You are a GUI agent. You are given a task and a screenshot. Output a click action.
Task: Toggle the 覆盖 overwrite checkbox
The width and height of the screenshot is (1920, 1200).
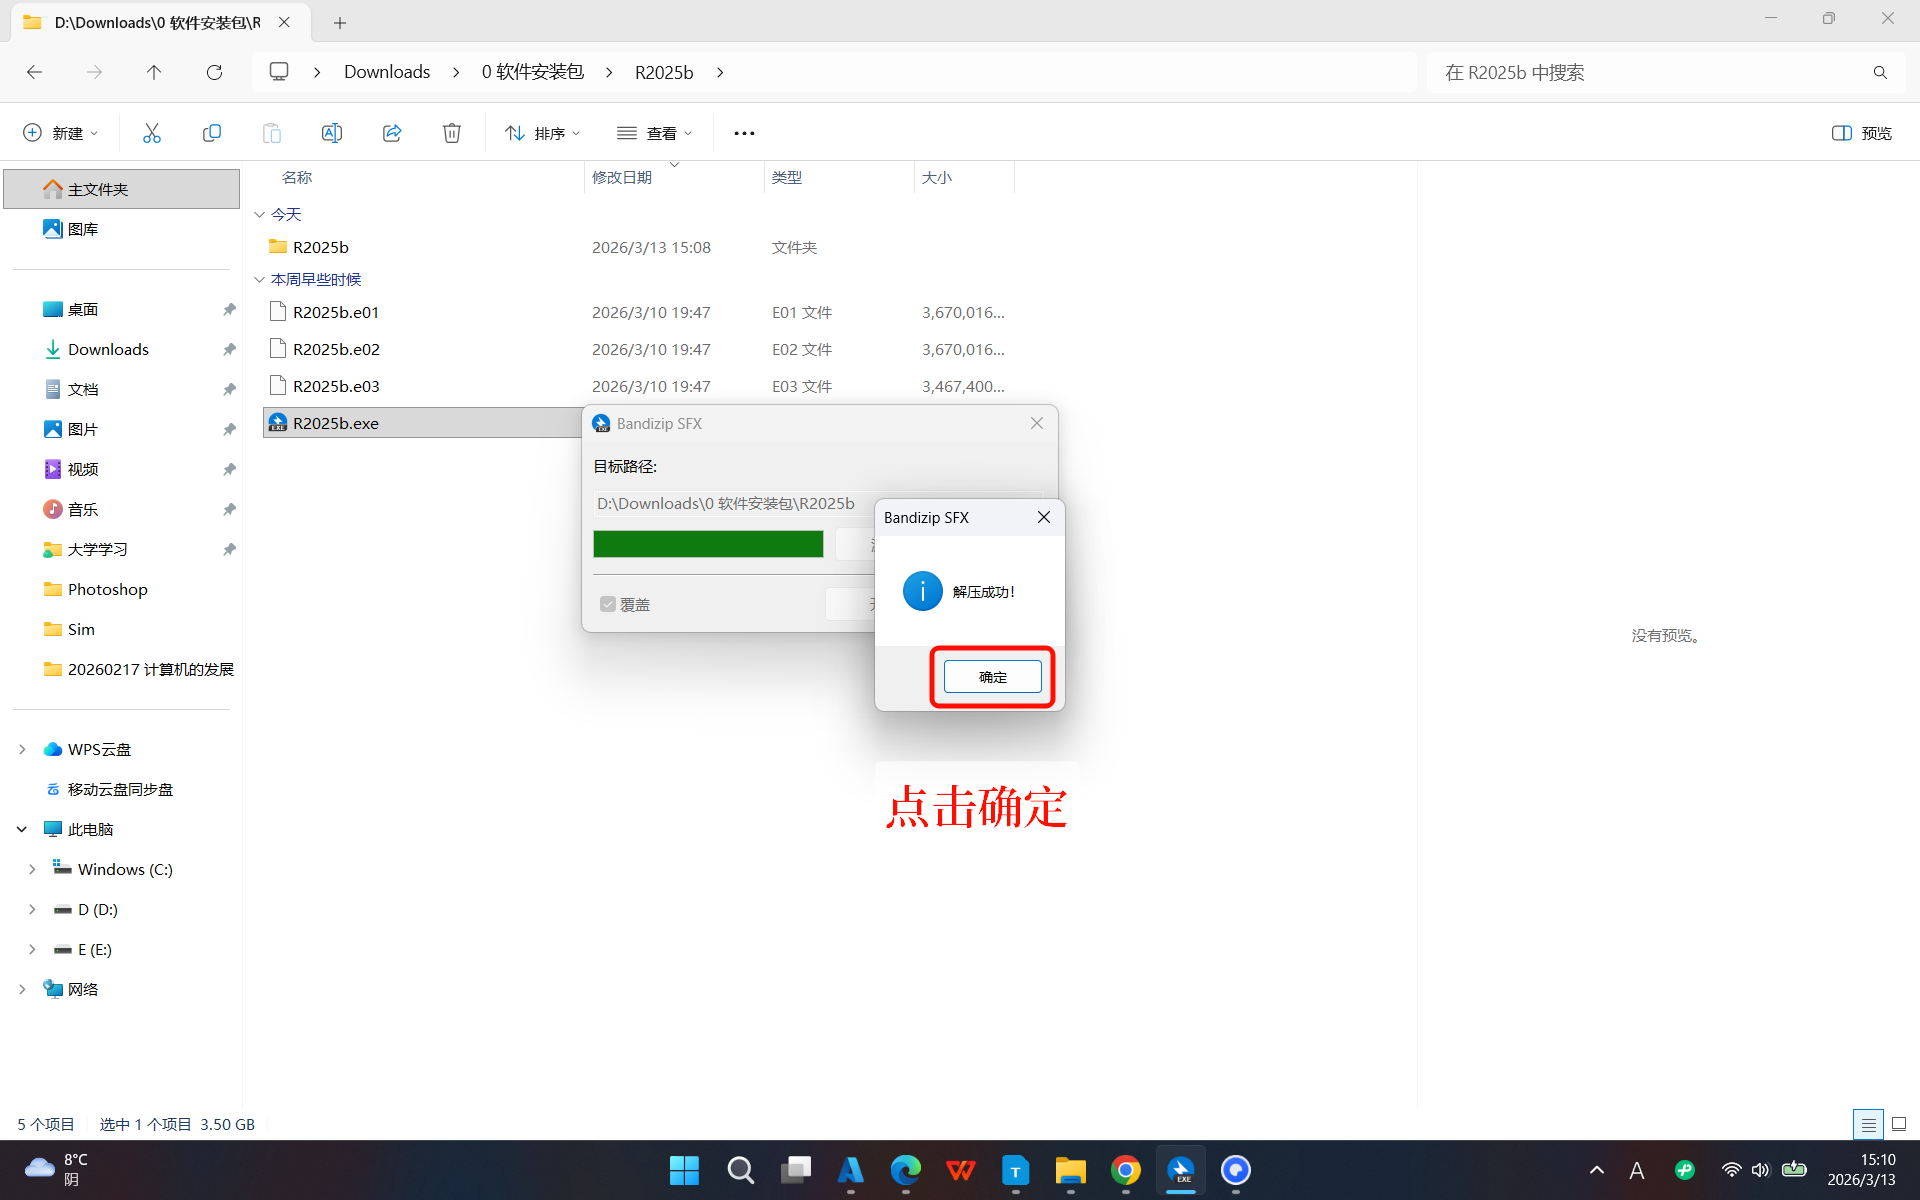(x=608, y=604)
